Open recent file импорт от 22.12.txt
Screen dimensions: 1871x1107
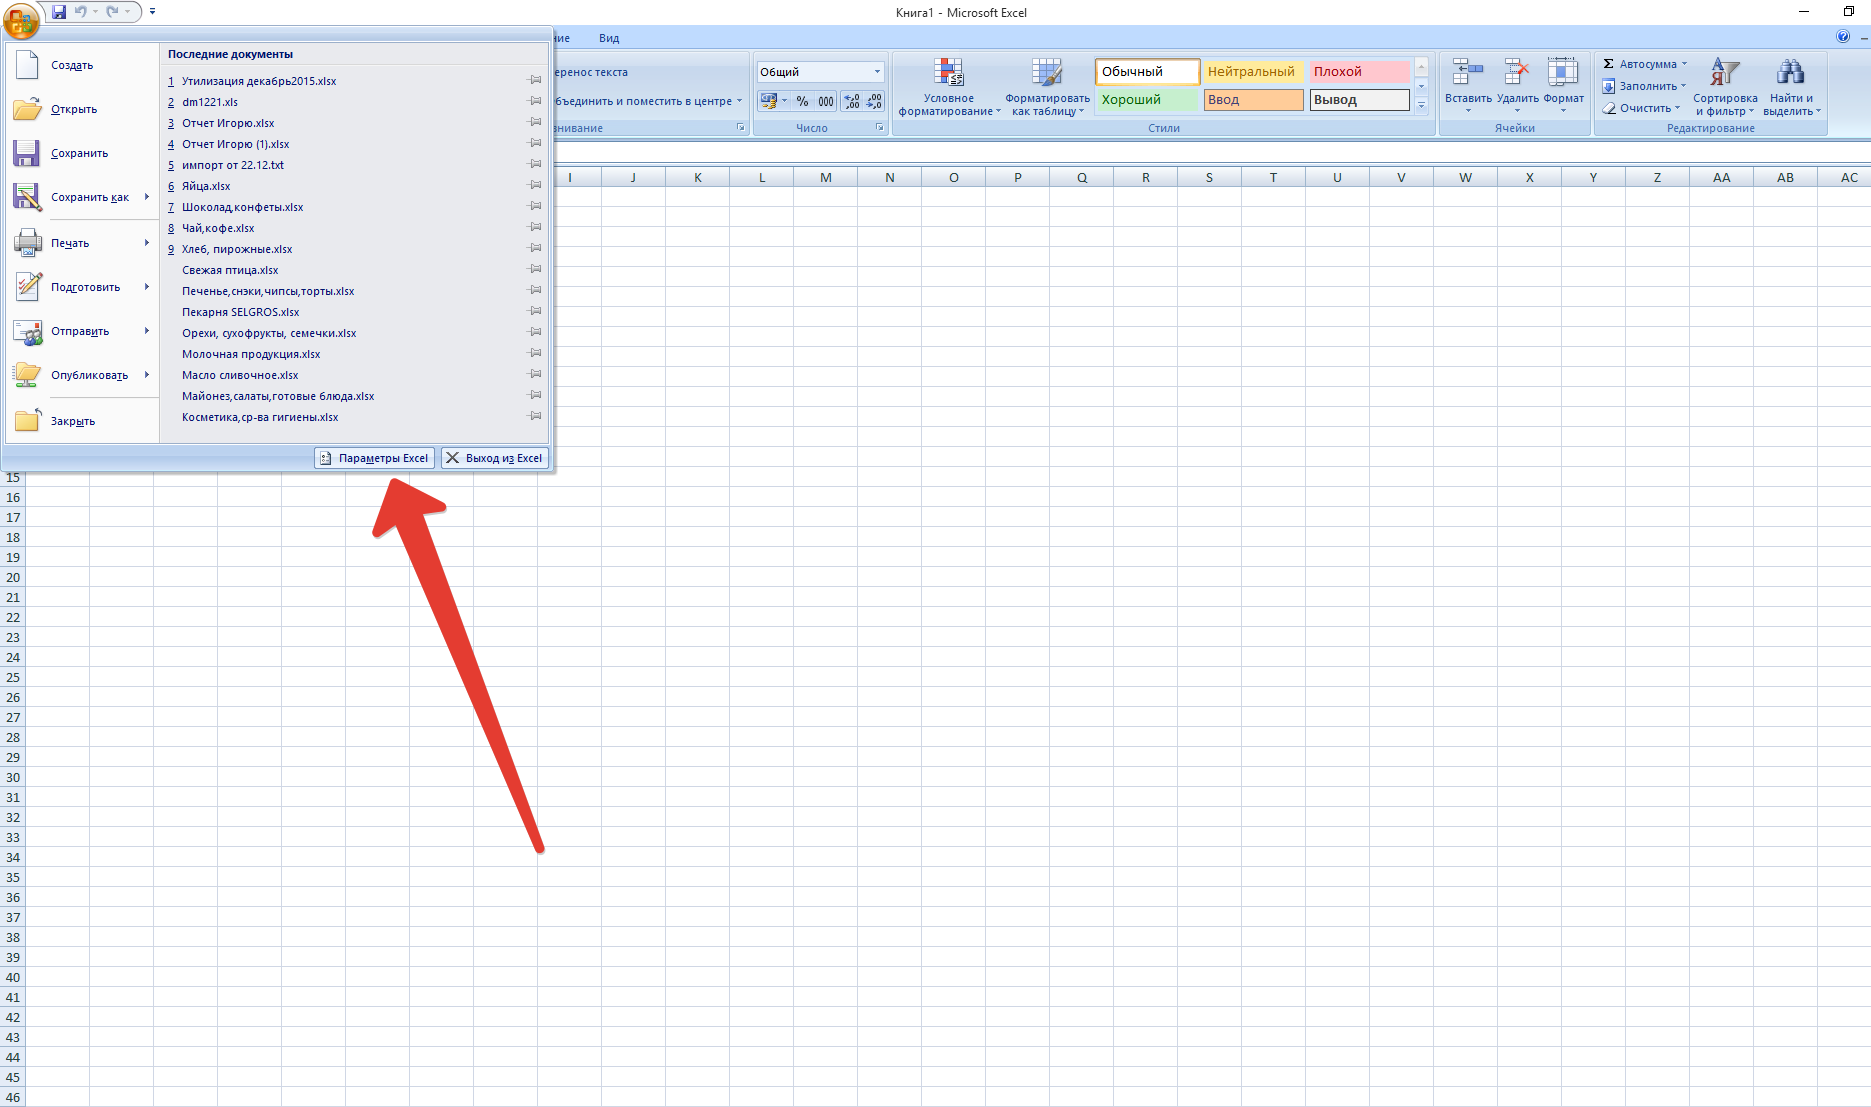(233, 165)
